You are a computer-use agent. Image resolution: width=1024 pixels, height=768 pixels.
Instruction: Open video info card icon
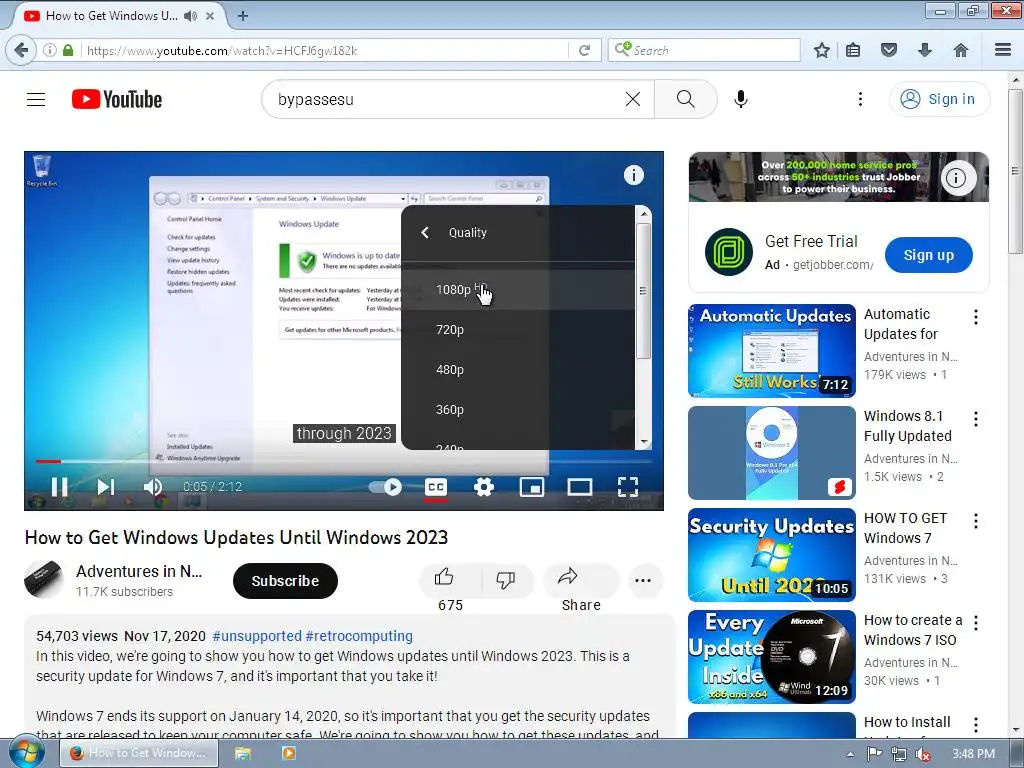click(x=633, y=175)
